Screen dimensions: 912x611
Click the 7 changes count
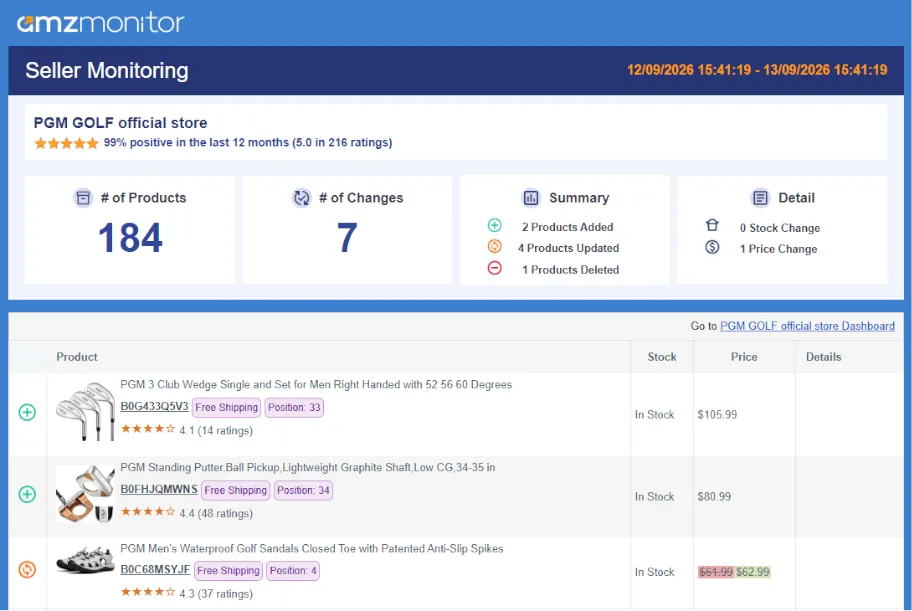tap(347, 238)
